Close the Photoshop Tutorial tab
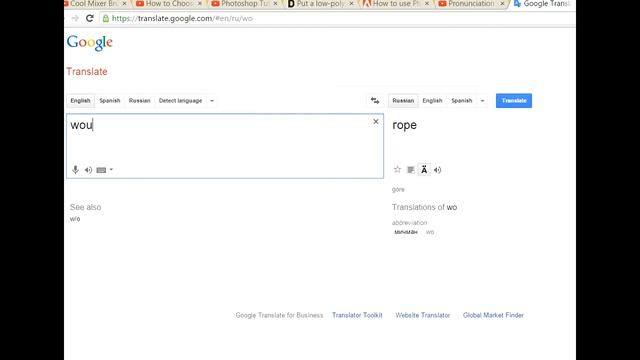This screenshot has height=360, width=640. point(276,4)
